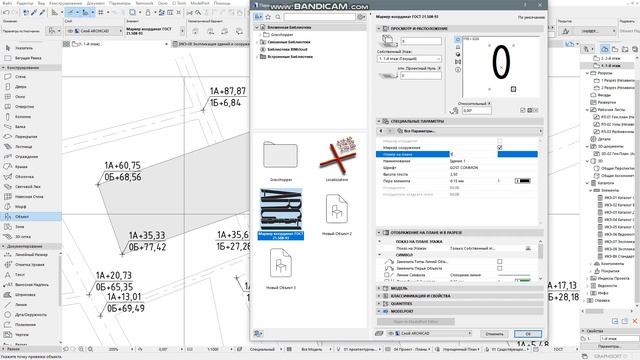This screenshot has height=360, width=640.
Task: Open the own story dropdown '1. 1-й этаж'
Action: [x=409, y=59]
